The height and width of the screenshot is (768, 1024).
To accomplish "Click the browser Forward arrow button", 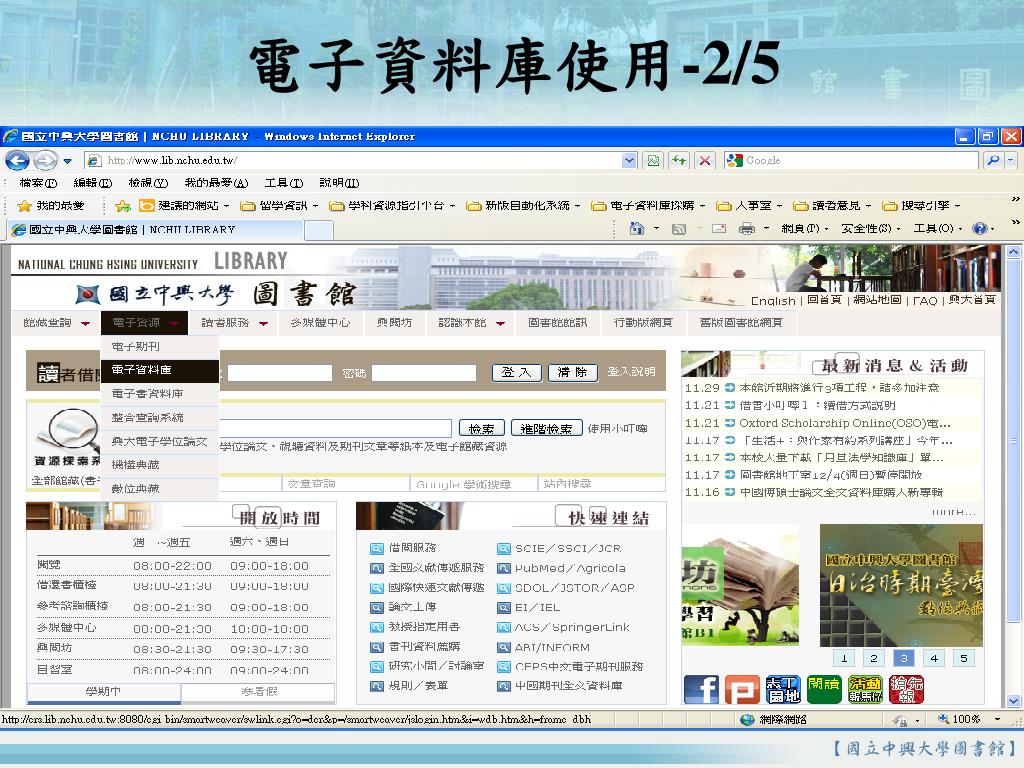I will [44, 160].
